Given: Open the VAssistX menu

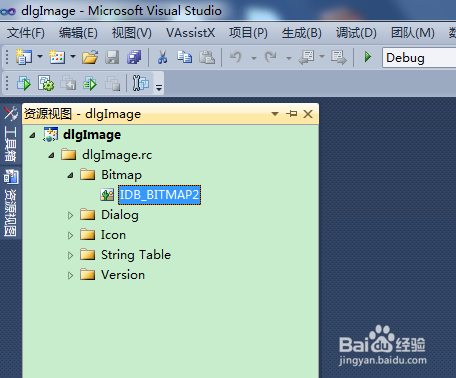Looking at the screenshot, I should 191,33.
